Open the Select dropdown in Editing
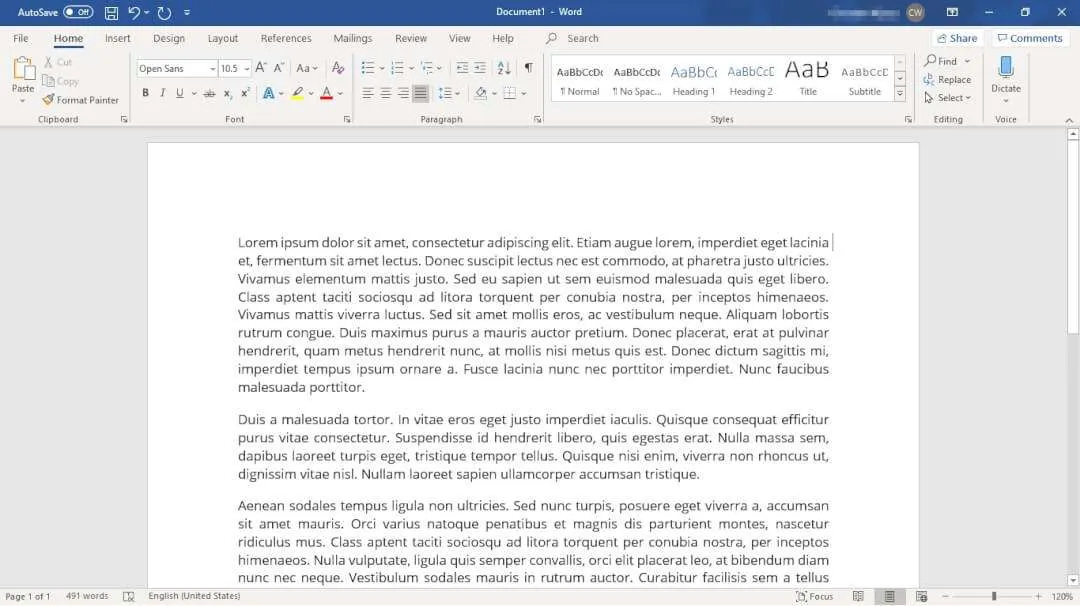The width and height of the screenshot is (1080, 606). pyautogui.click(x=948, y=98)
